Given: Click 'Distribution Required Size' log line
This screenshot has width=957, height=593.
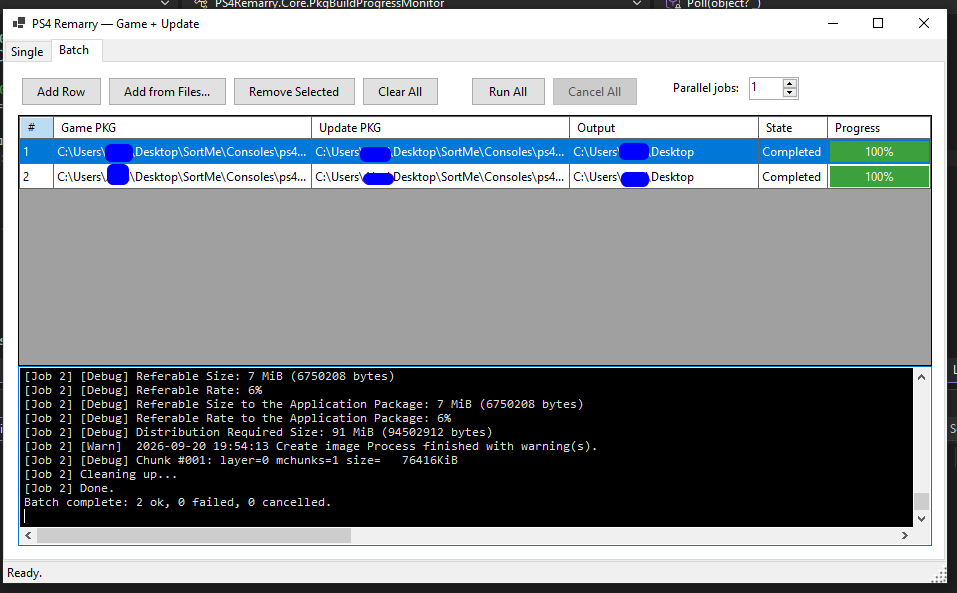Looking at the screenshot, I should click(258, 432).
